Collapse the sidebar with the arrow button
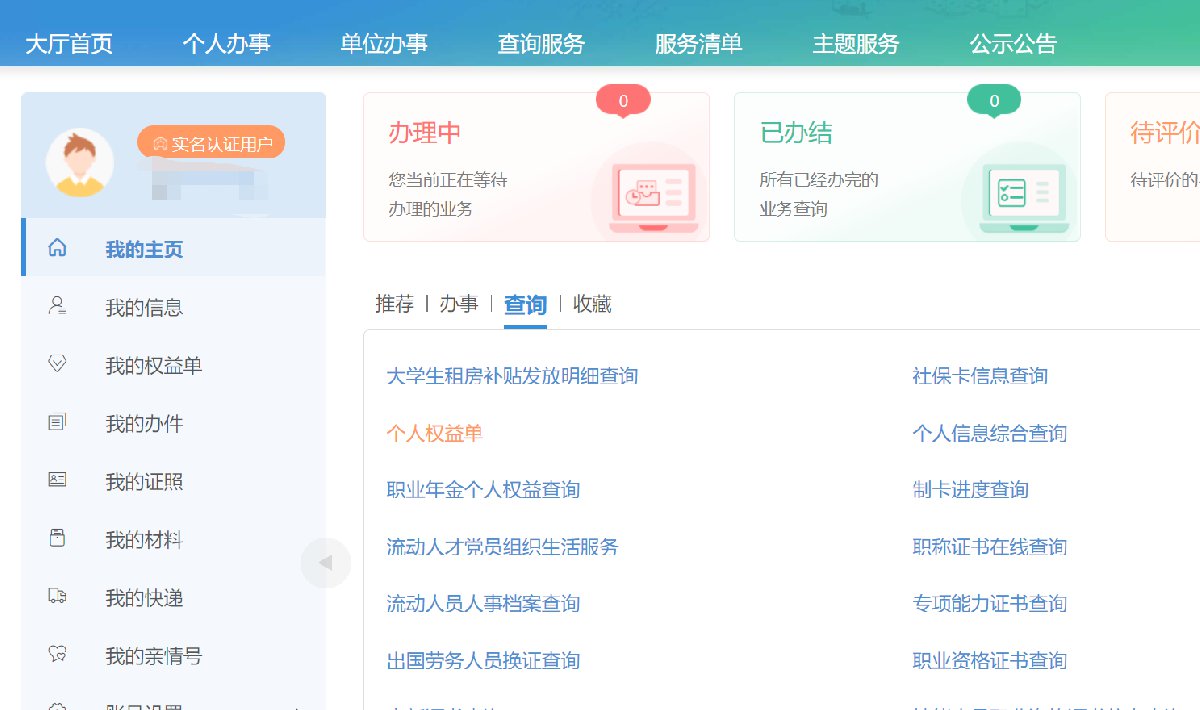Viewport: 1200px width, 710px height. (325, 563)
